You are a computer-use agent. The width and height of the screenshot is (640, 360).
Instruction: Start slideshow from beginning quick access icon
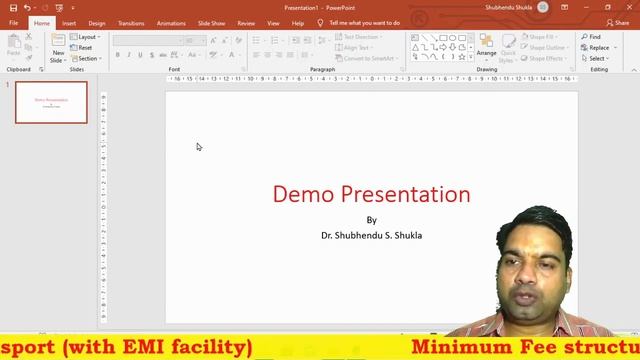tap(59, 8)
